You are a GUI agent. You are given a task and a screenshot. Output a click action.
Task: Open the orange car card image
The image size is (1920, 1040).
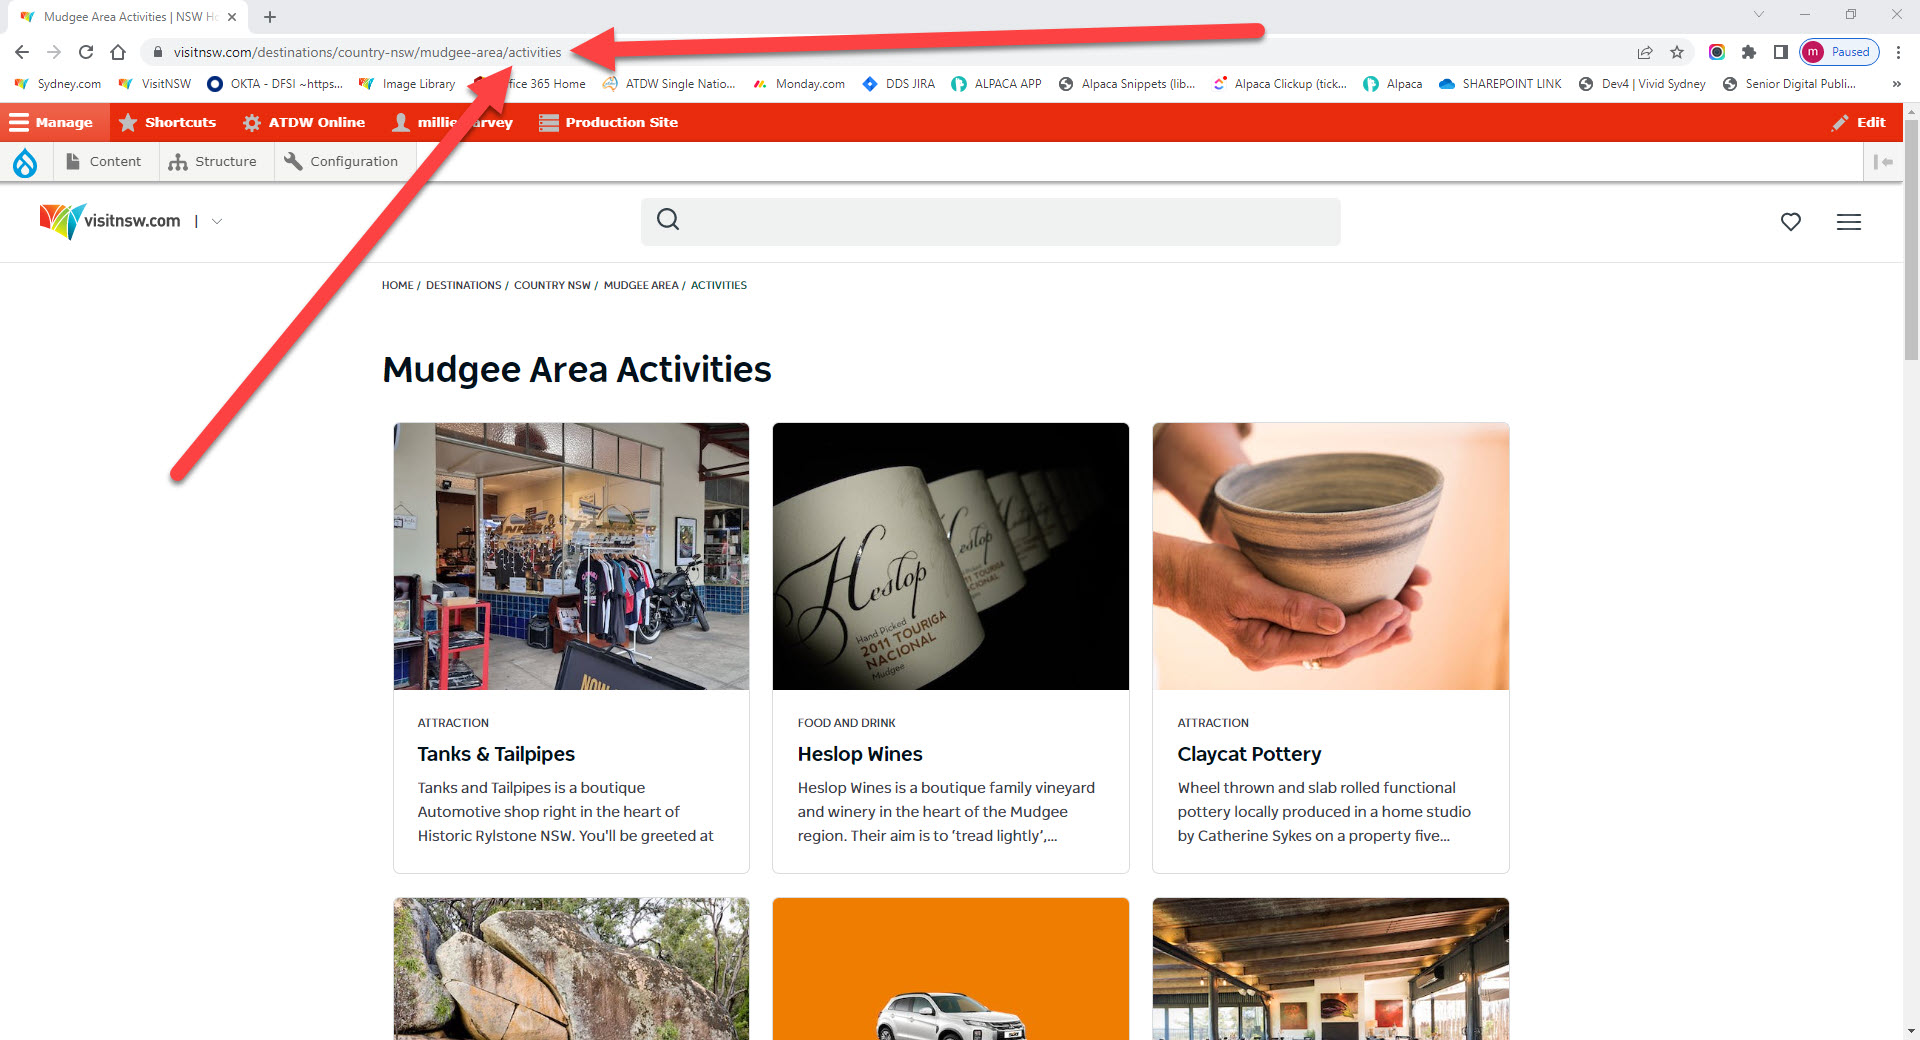click(951, 969)
